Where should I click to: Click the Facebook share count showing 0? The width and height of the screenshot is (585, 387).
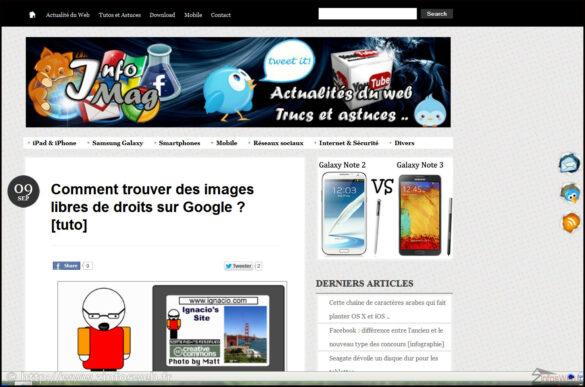87,266
